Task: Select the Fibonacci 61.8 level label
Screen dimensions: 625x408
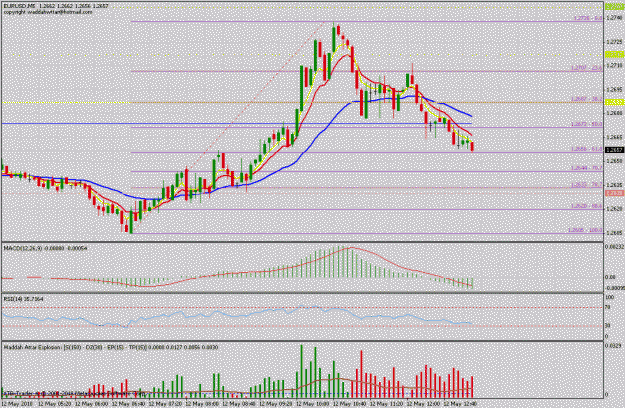Action: click(586, 149)
